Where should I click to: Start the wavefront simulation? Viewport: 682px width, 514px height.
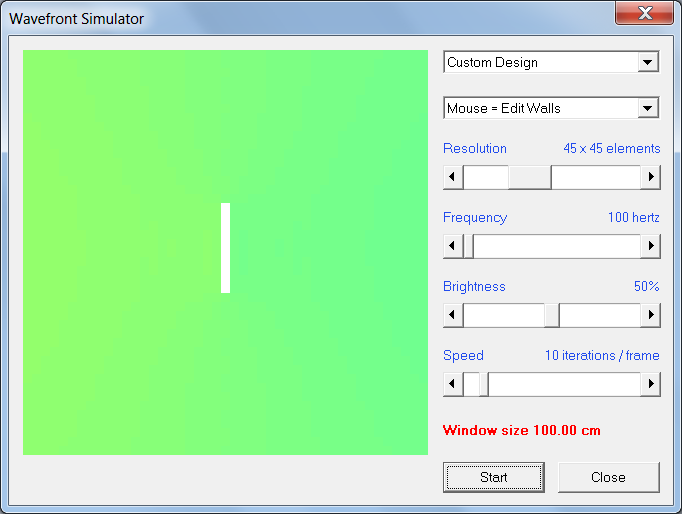(x=494, y=477)
